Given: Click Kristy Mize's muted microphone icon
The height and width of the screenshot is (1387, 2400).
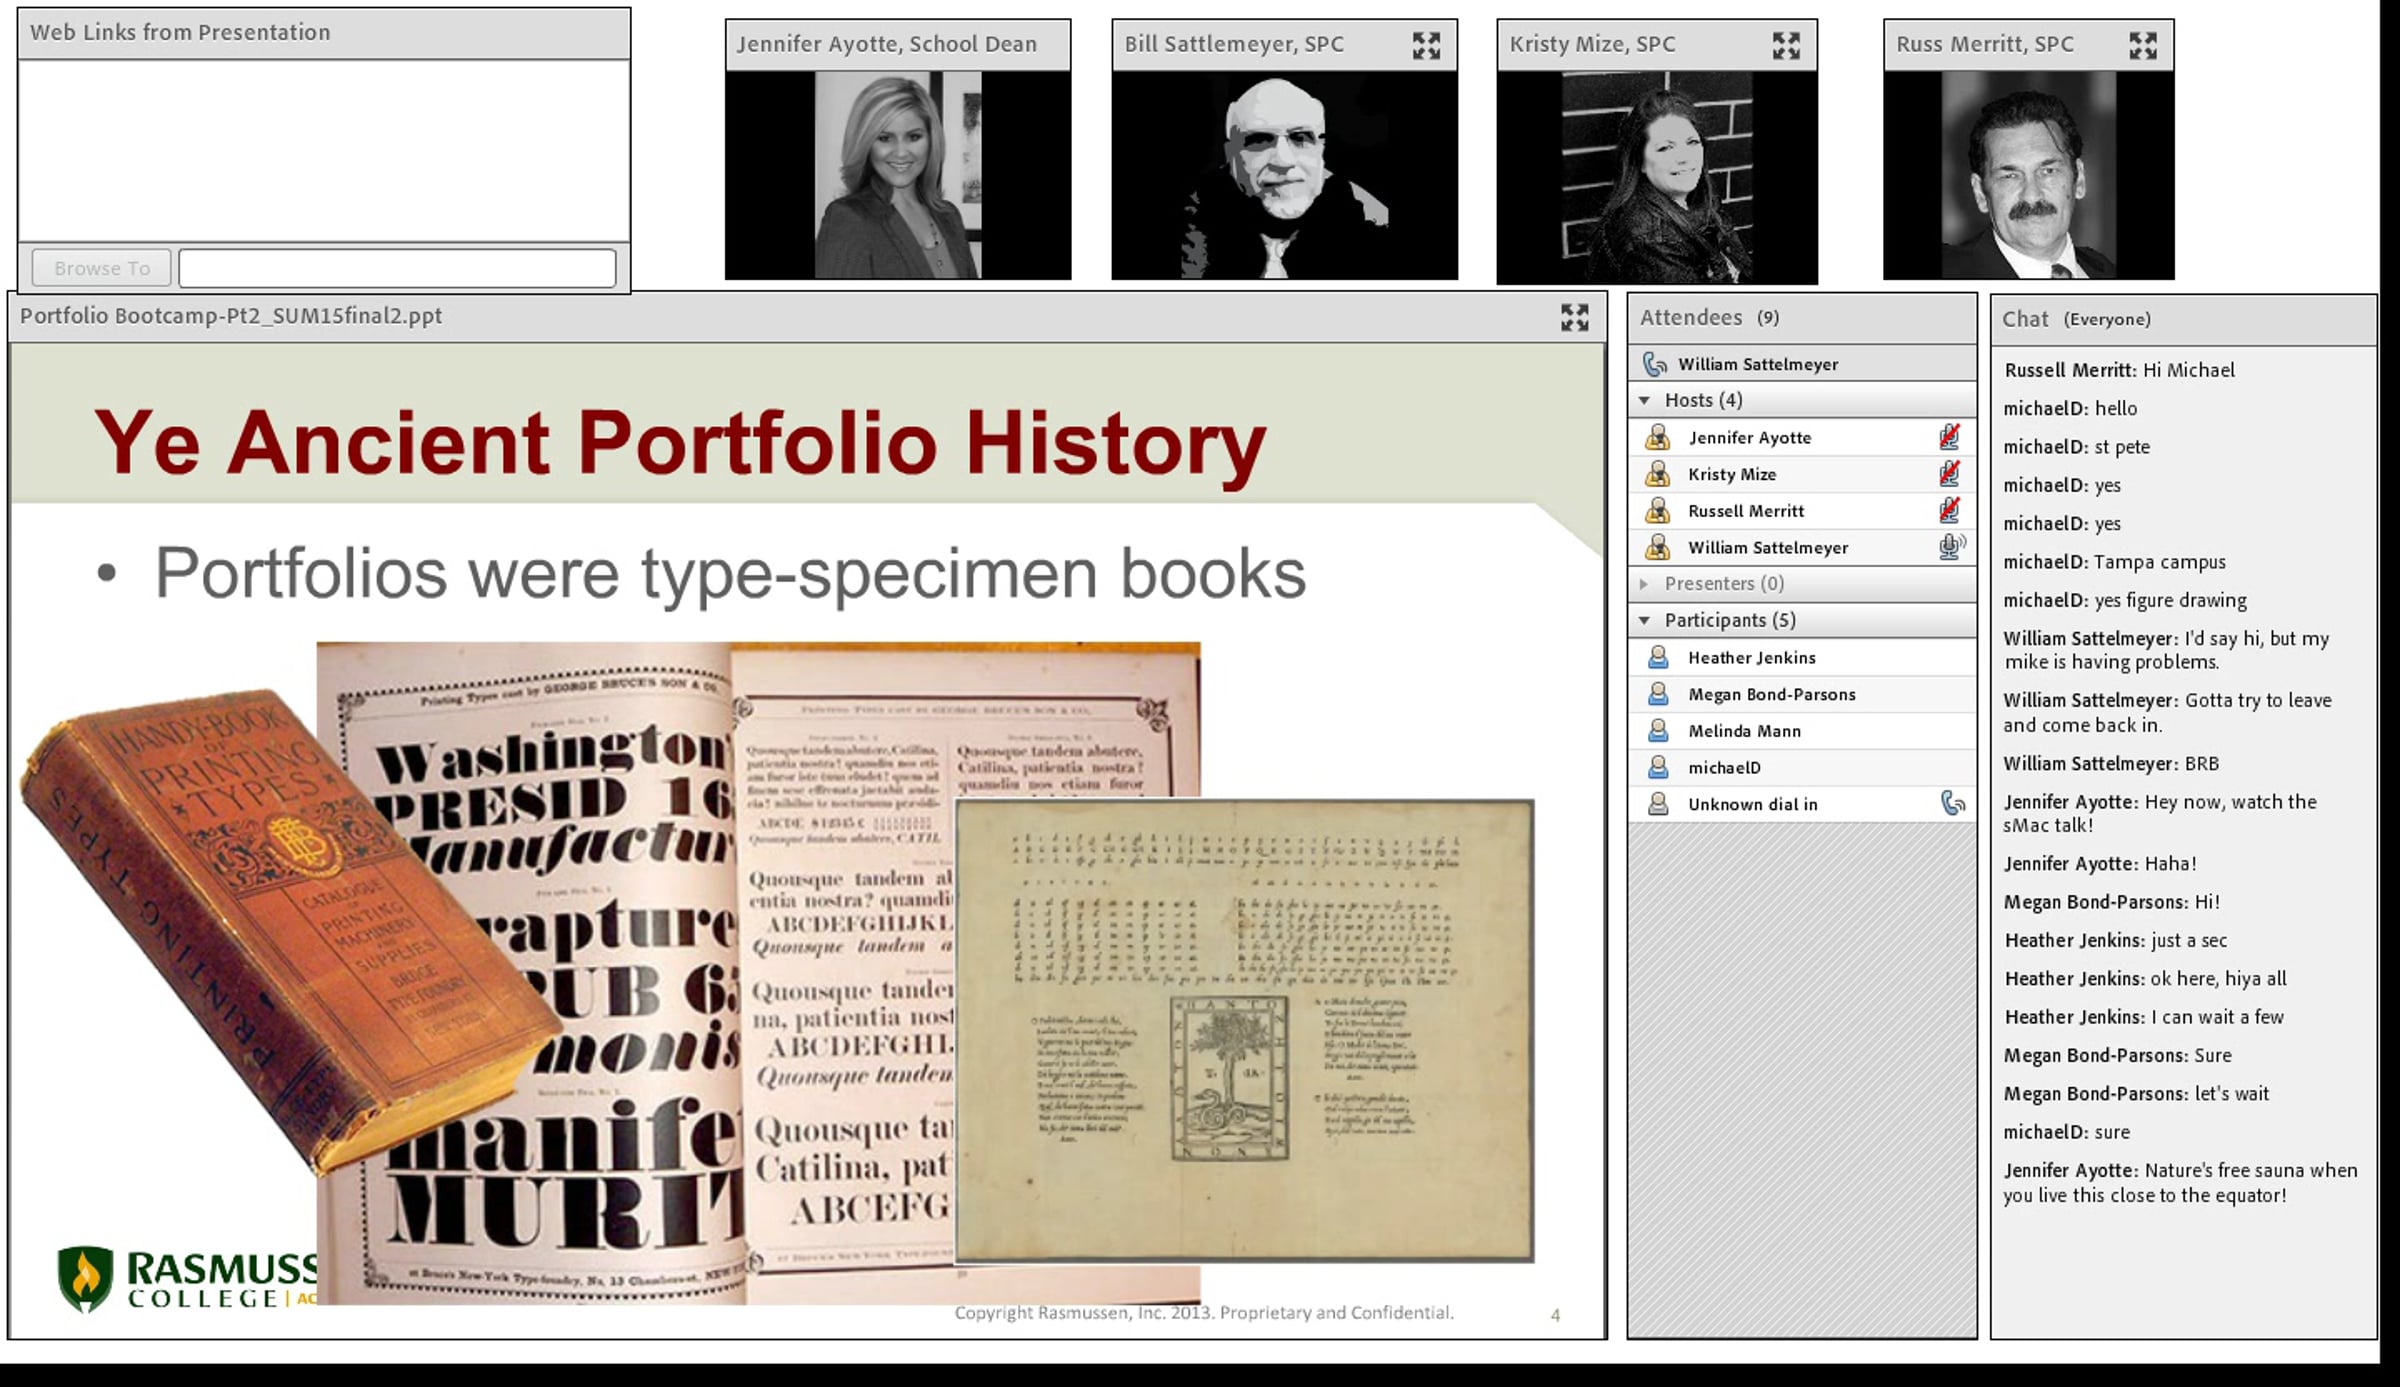Looking at the screenshot, I should pyautogui.click(x=1949, y=474).
